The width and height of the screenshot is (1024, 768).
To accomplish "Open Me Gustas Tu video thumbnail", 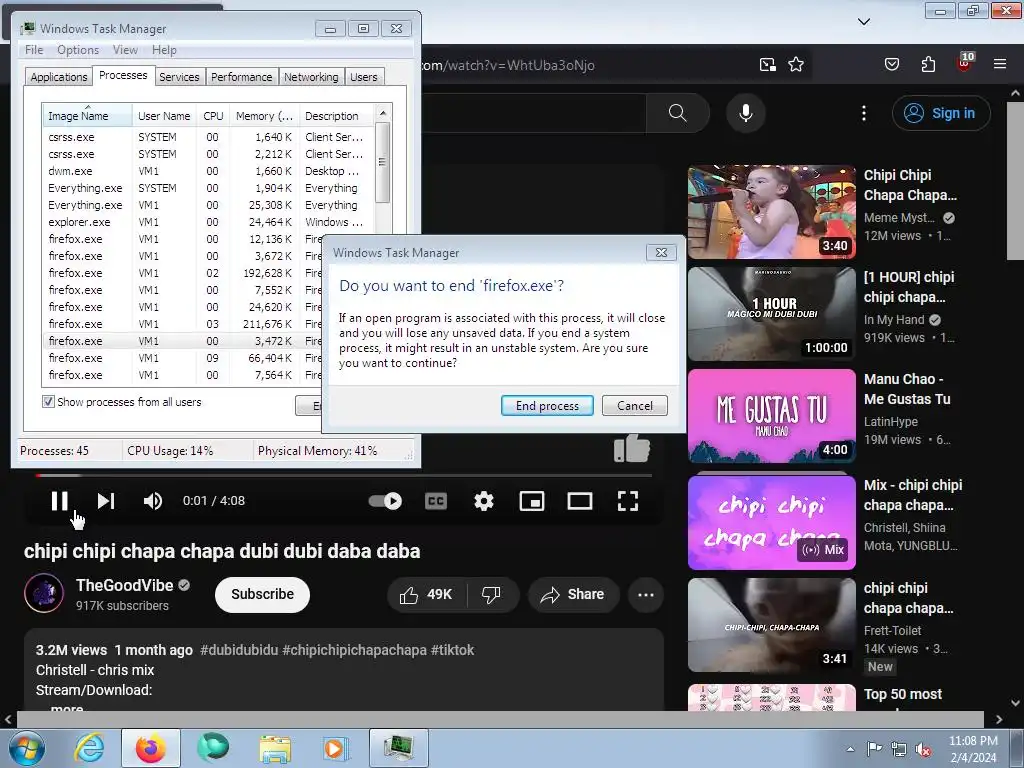I will click(771, 416).
